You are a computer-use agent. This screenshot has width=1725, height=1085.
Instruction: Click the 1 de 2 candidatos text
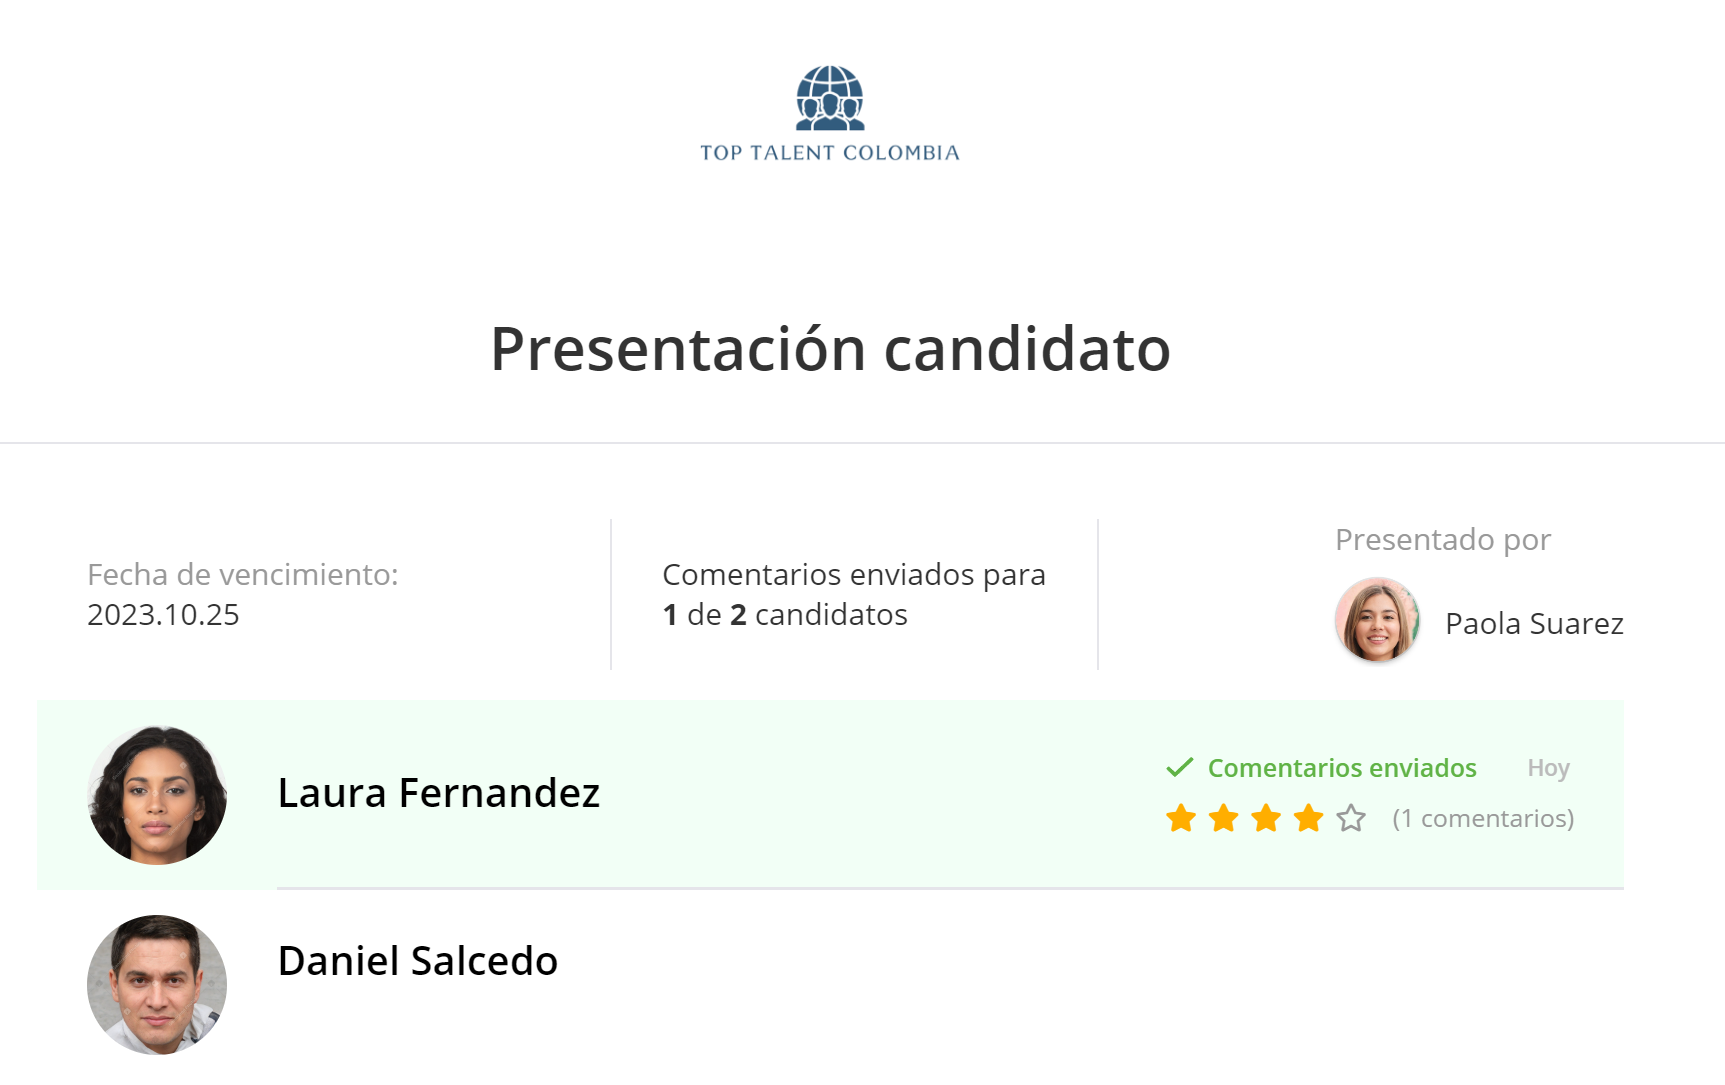(785, 615)
